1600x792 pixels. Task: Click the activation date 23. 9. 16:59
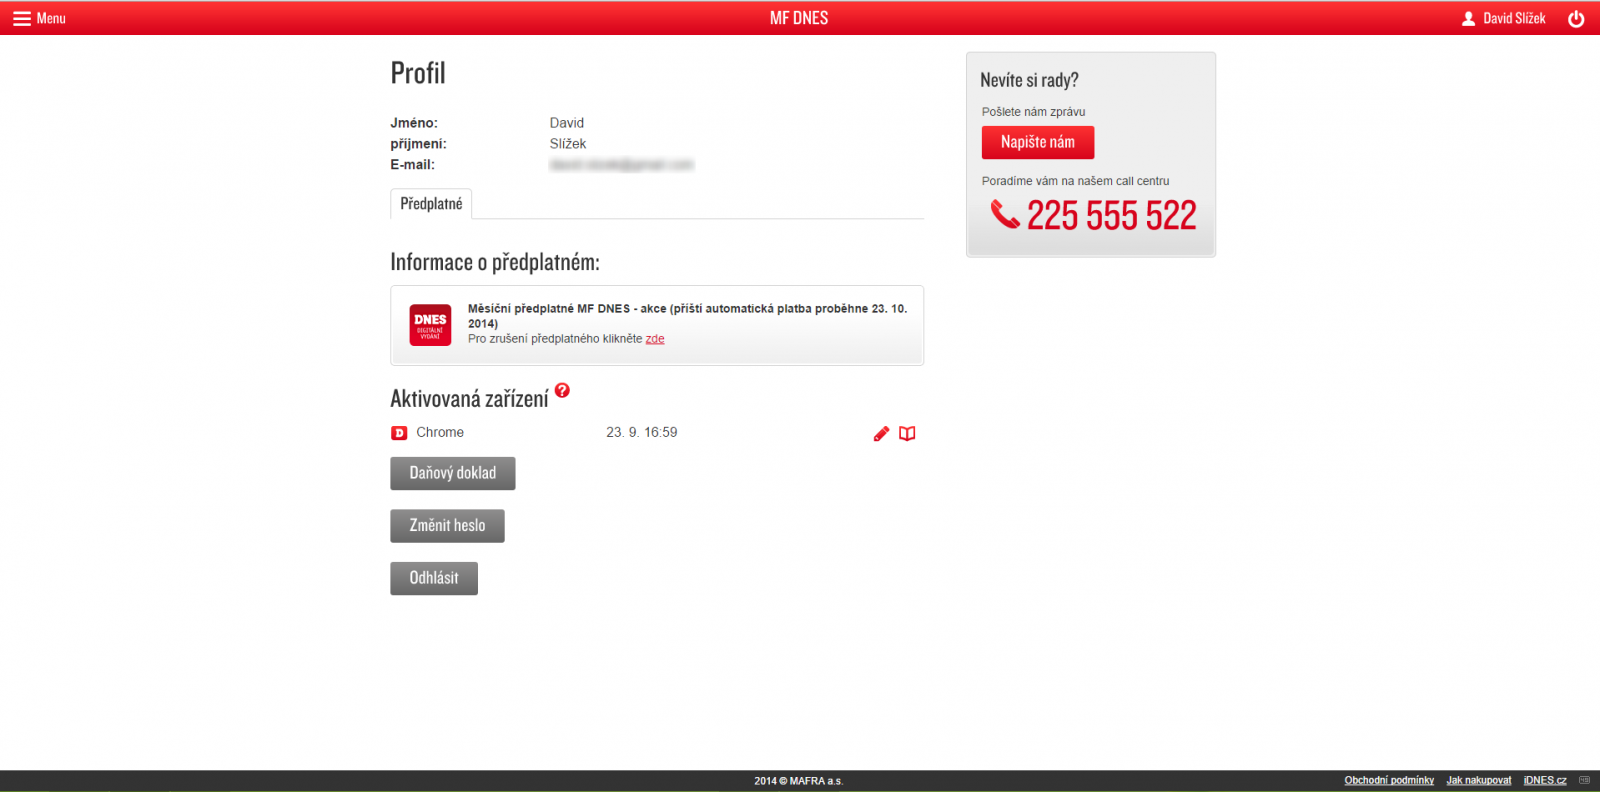pyautogui.click(x=642, y=433)
